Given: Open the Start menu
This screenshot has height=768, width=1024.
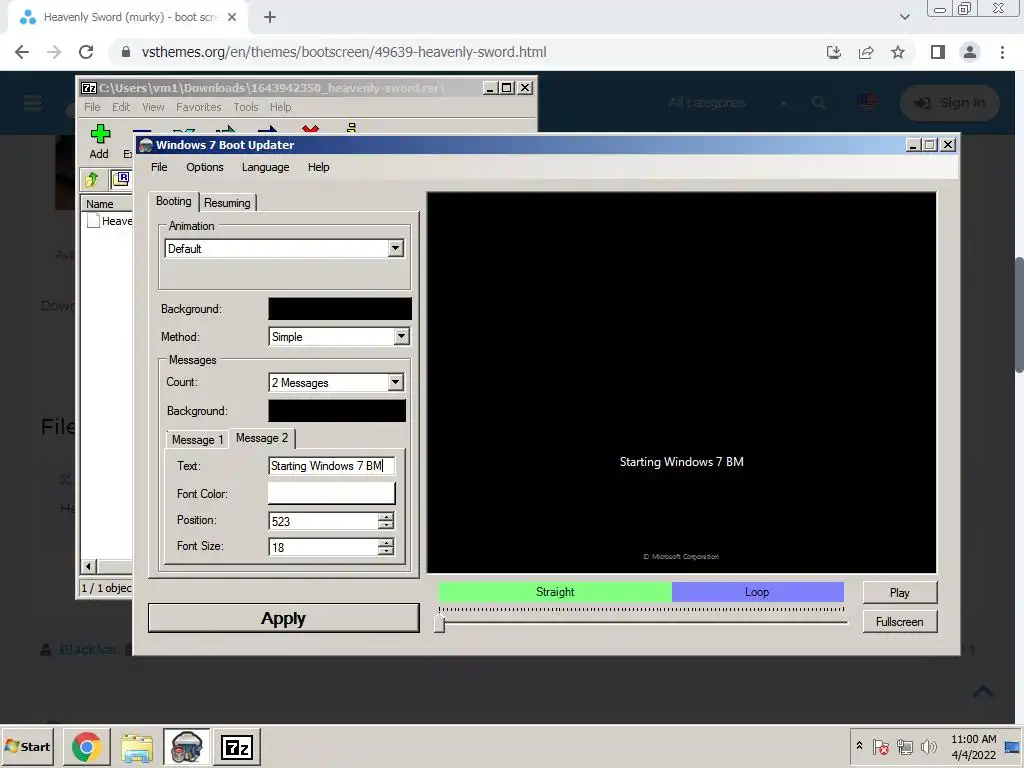Looking at the screenshot, I should [28, 746].
